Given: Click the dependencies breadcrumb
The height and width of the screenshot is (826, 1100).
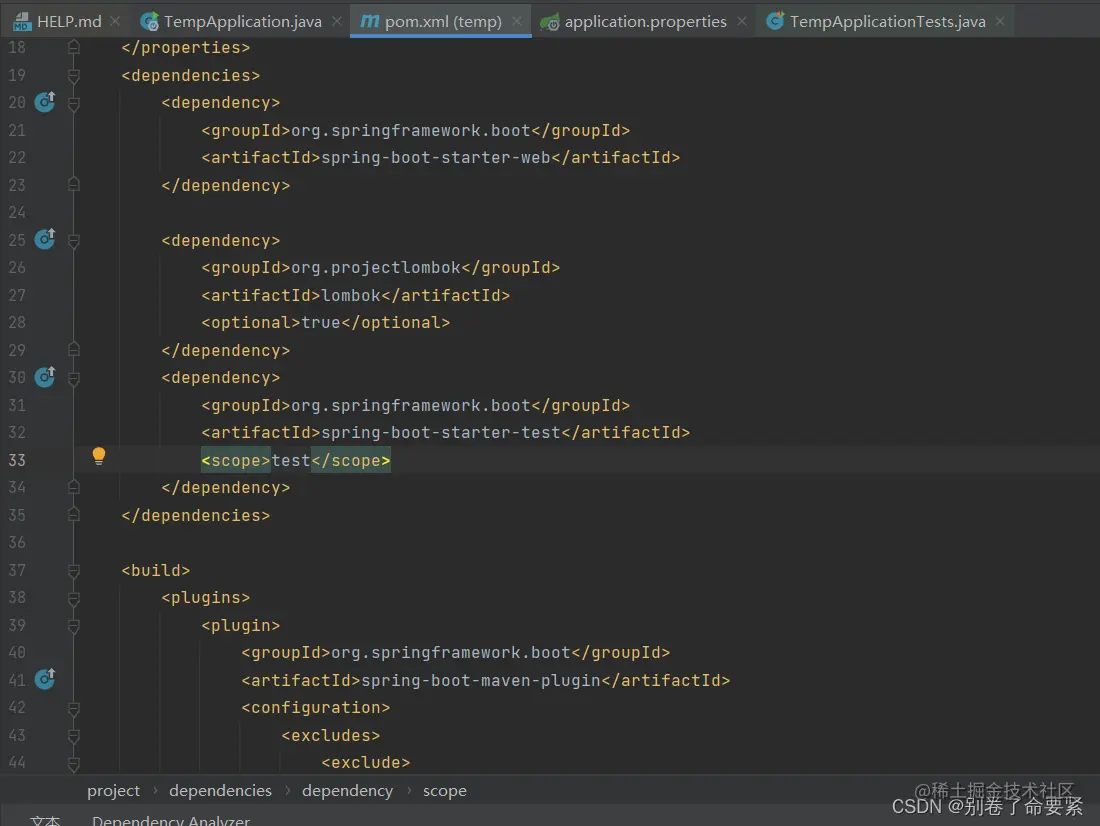Looking at the screenshot, I should 220,791.
